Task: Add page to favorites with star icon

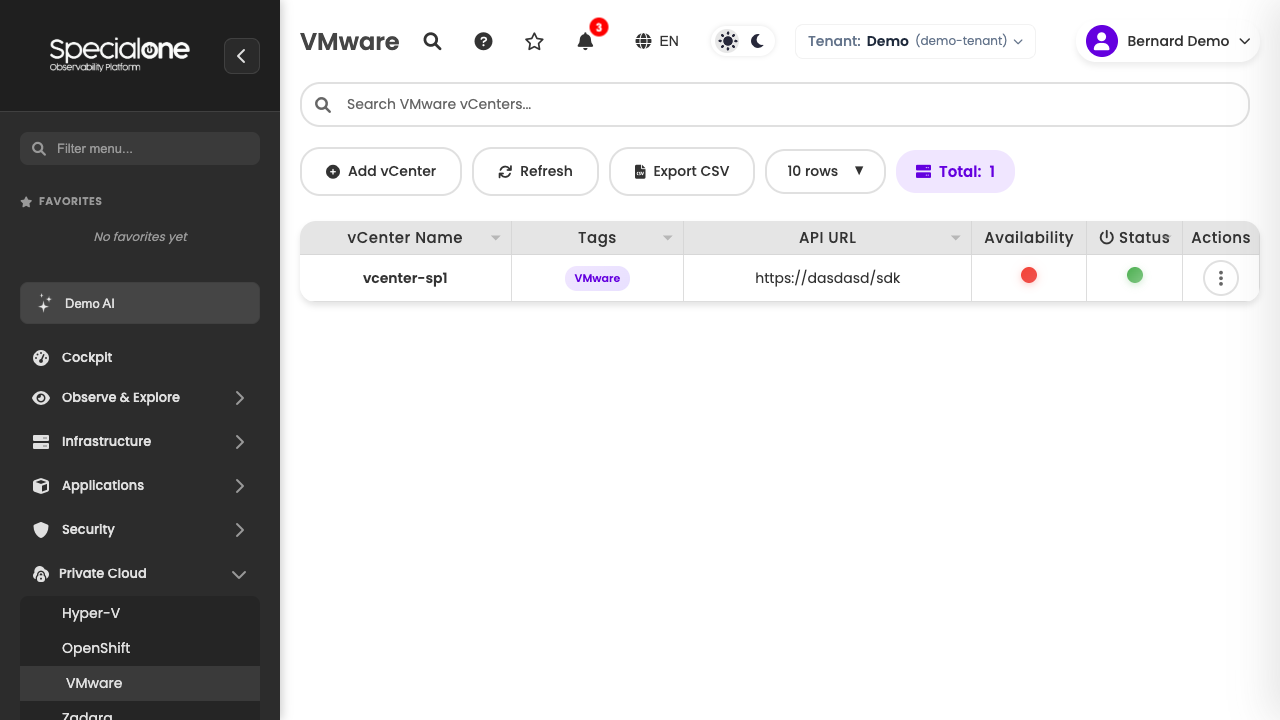Action: [534, 41]
